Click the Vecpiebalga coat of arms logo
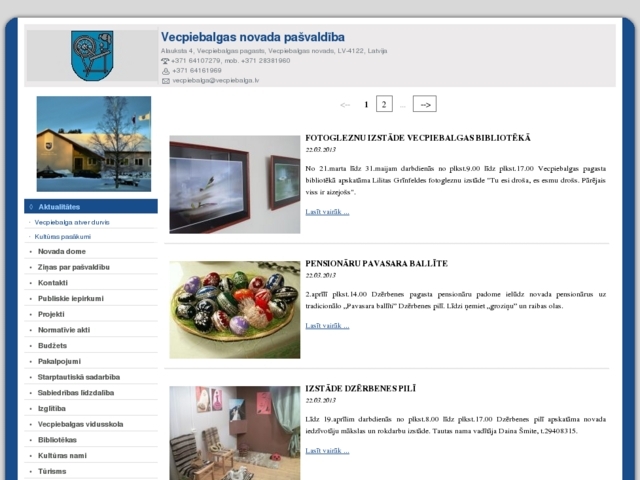640x480 pixels. click(x=92, y=56)
